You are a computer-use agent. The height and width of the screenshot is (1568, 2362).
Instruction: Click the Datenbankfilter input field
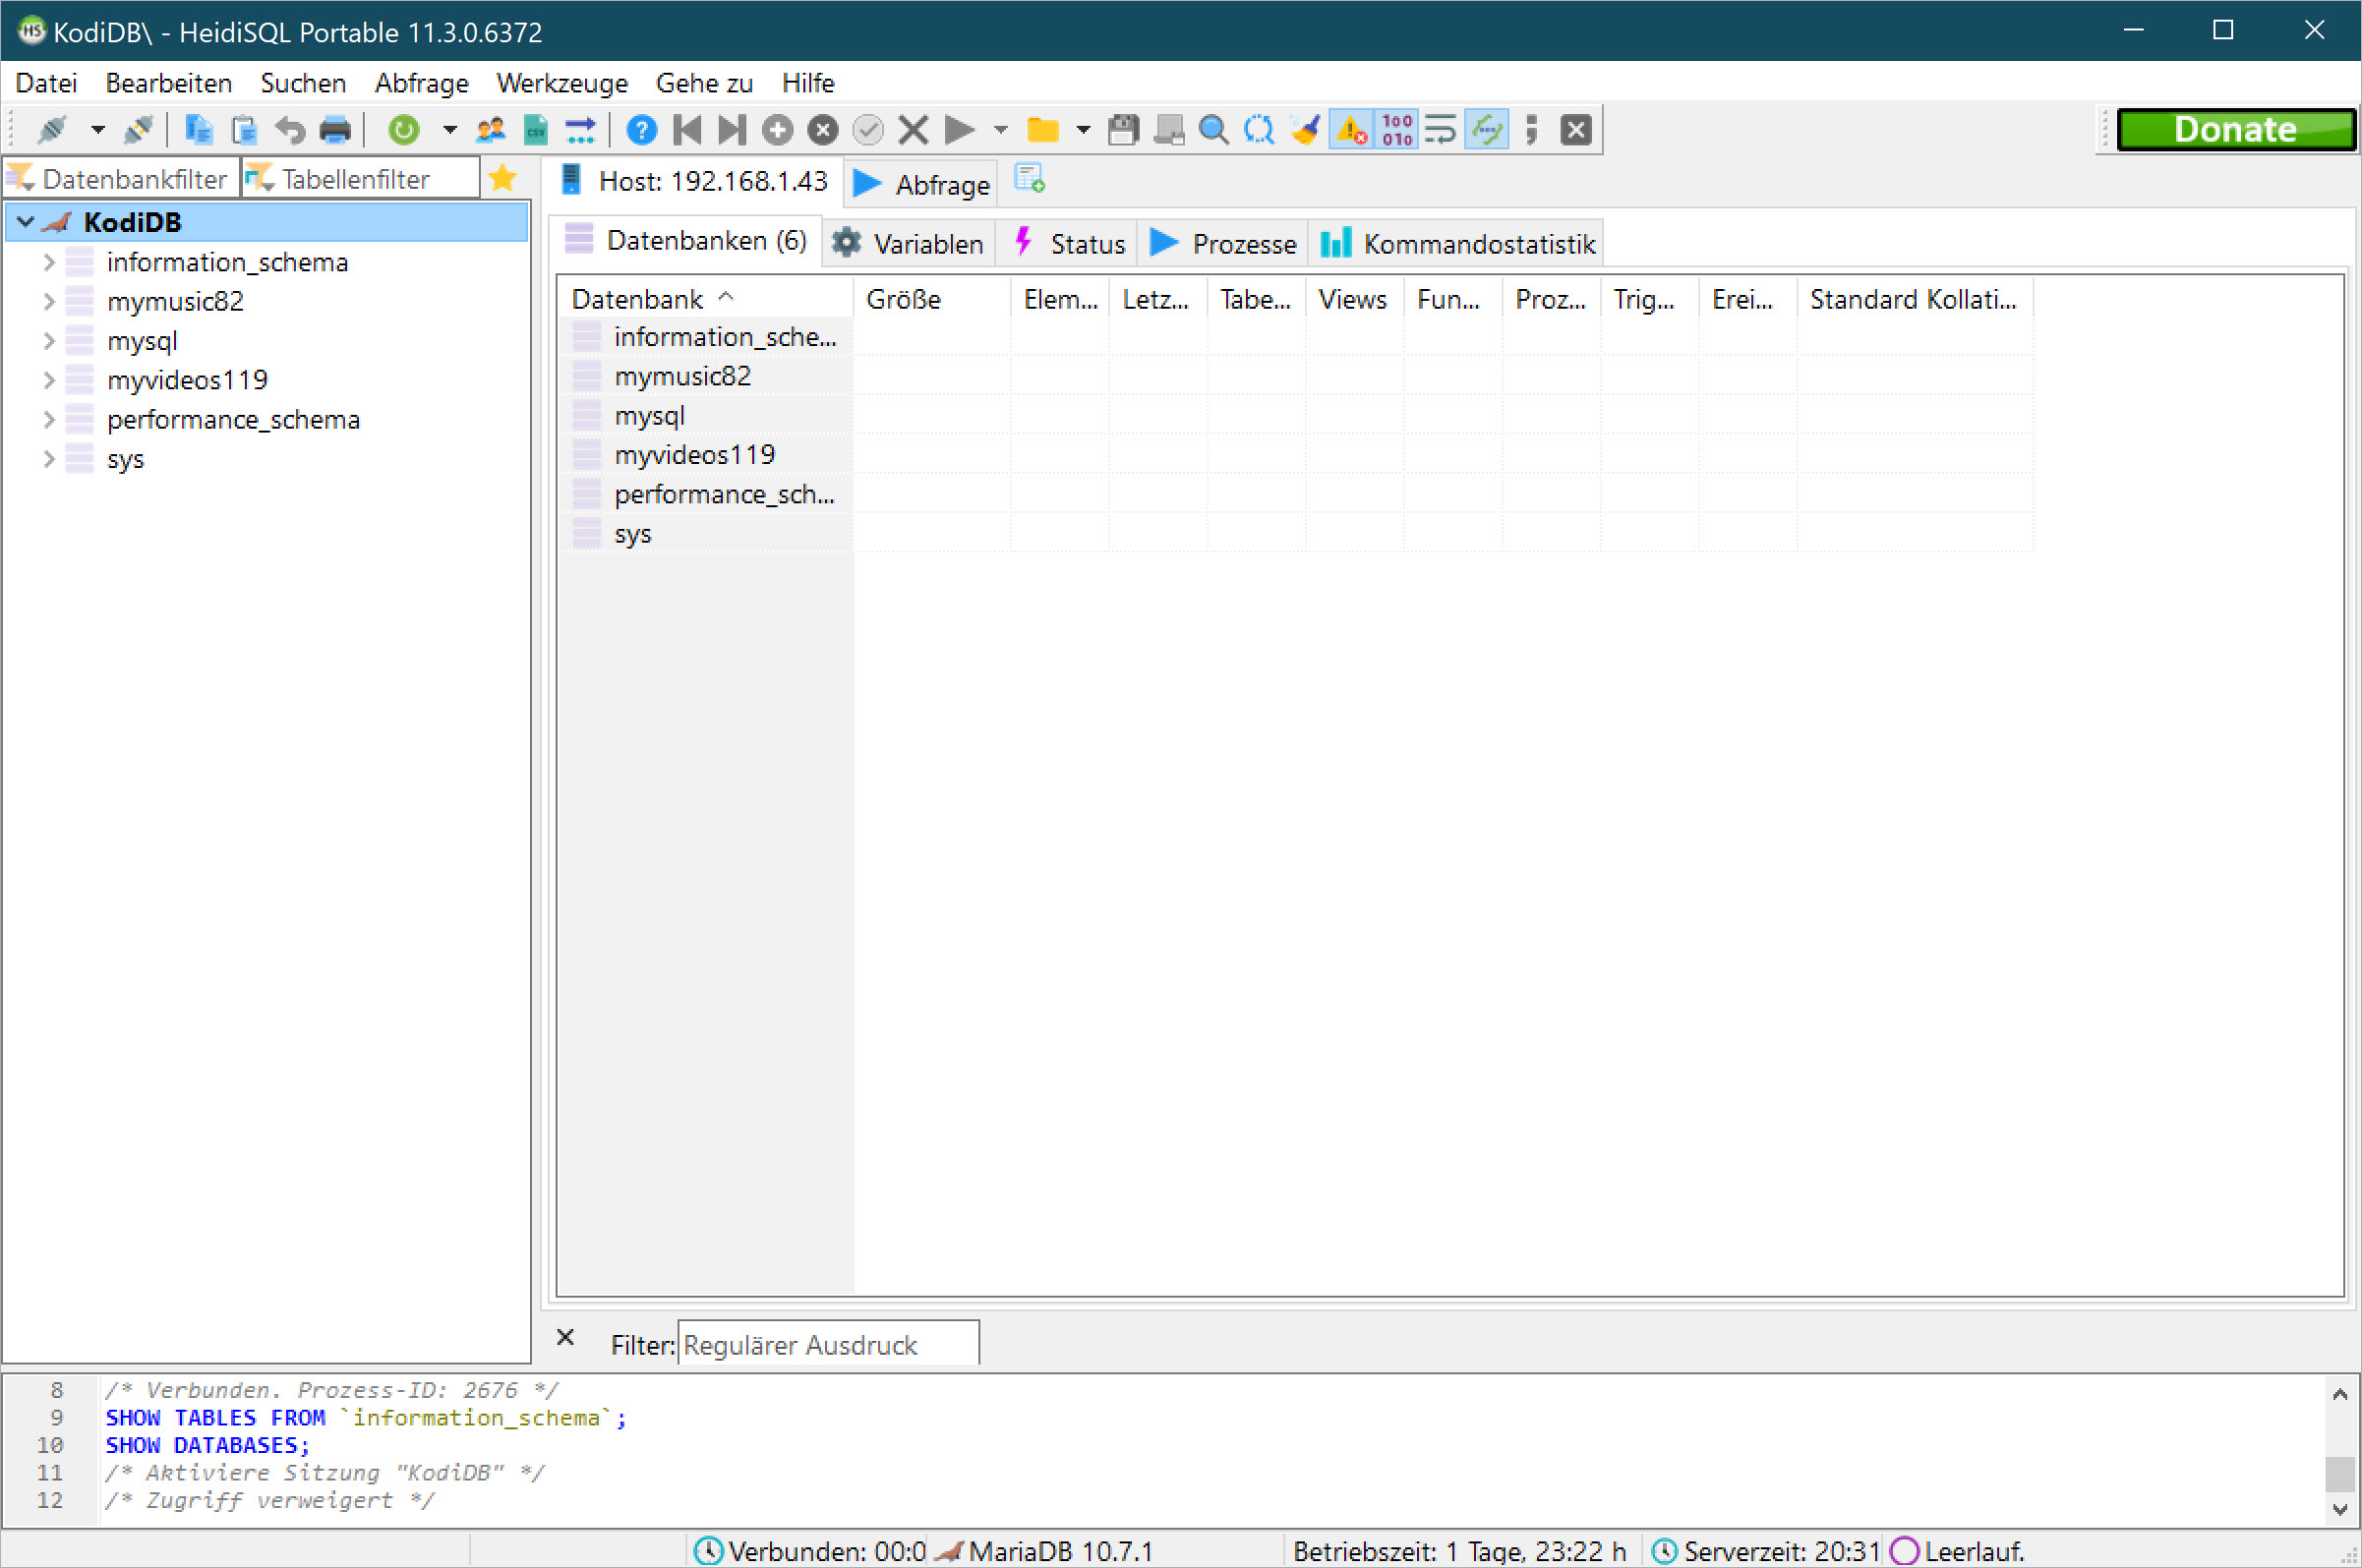(120, 179)
